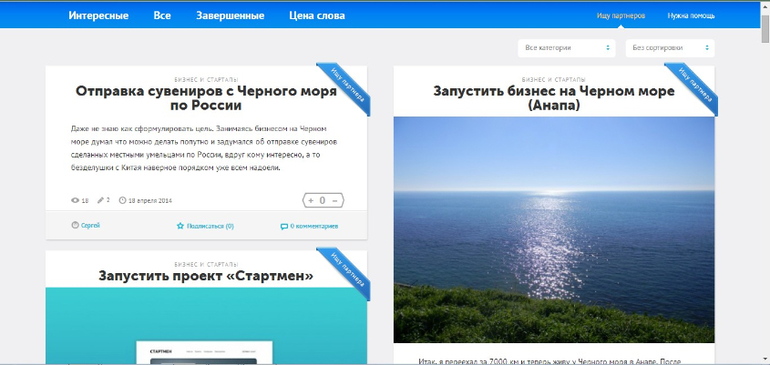Click Бизнес и стартапы category on Анапа card

[x=554, y=79]
